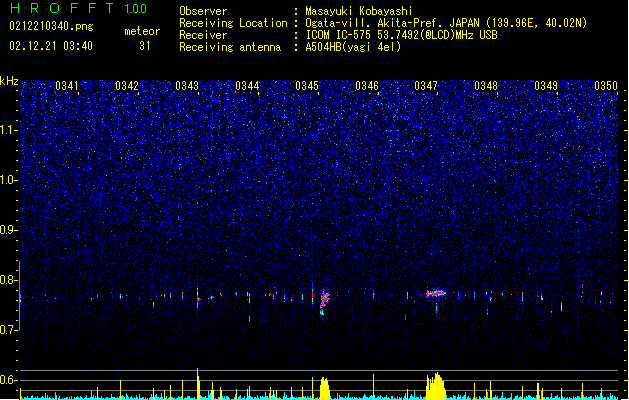The width and height of the screenshot is (629, 400).
Task: Click the long meteor echo near 0347
Action: click(436, 293)
